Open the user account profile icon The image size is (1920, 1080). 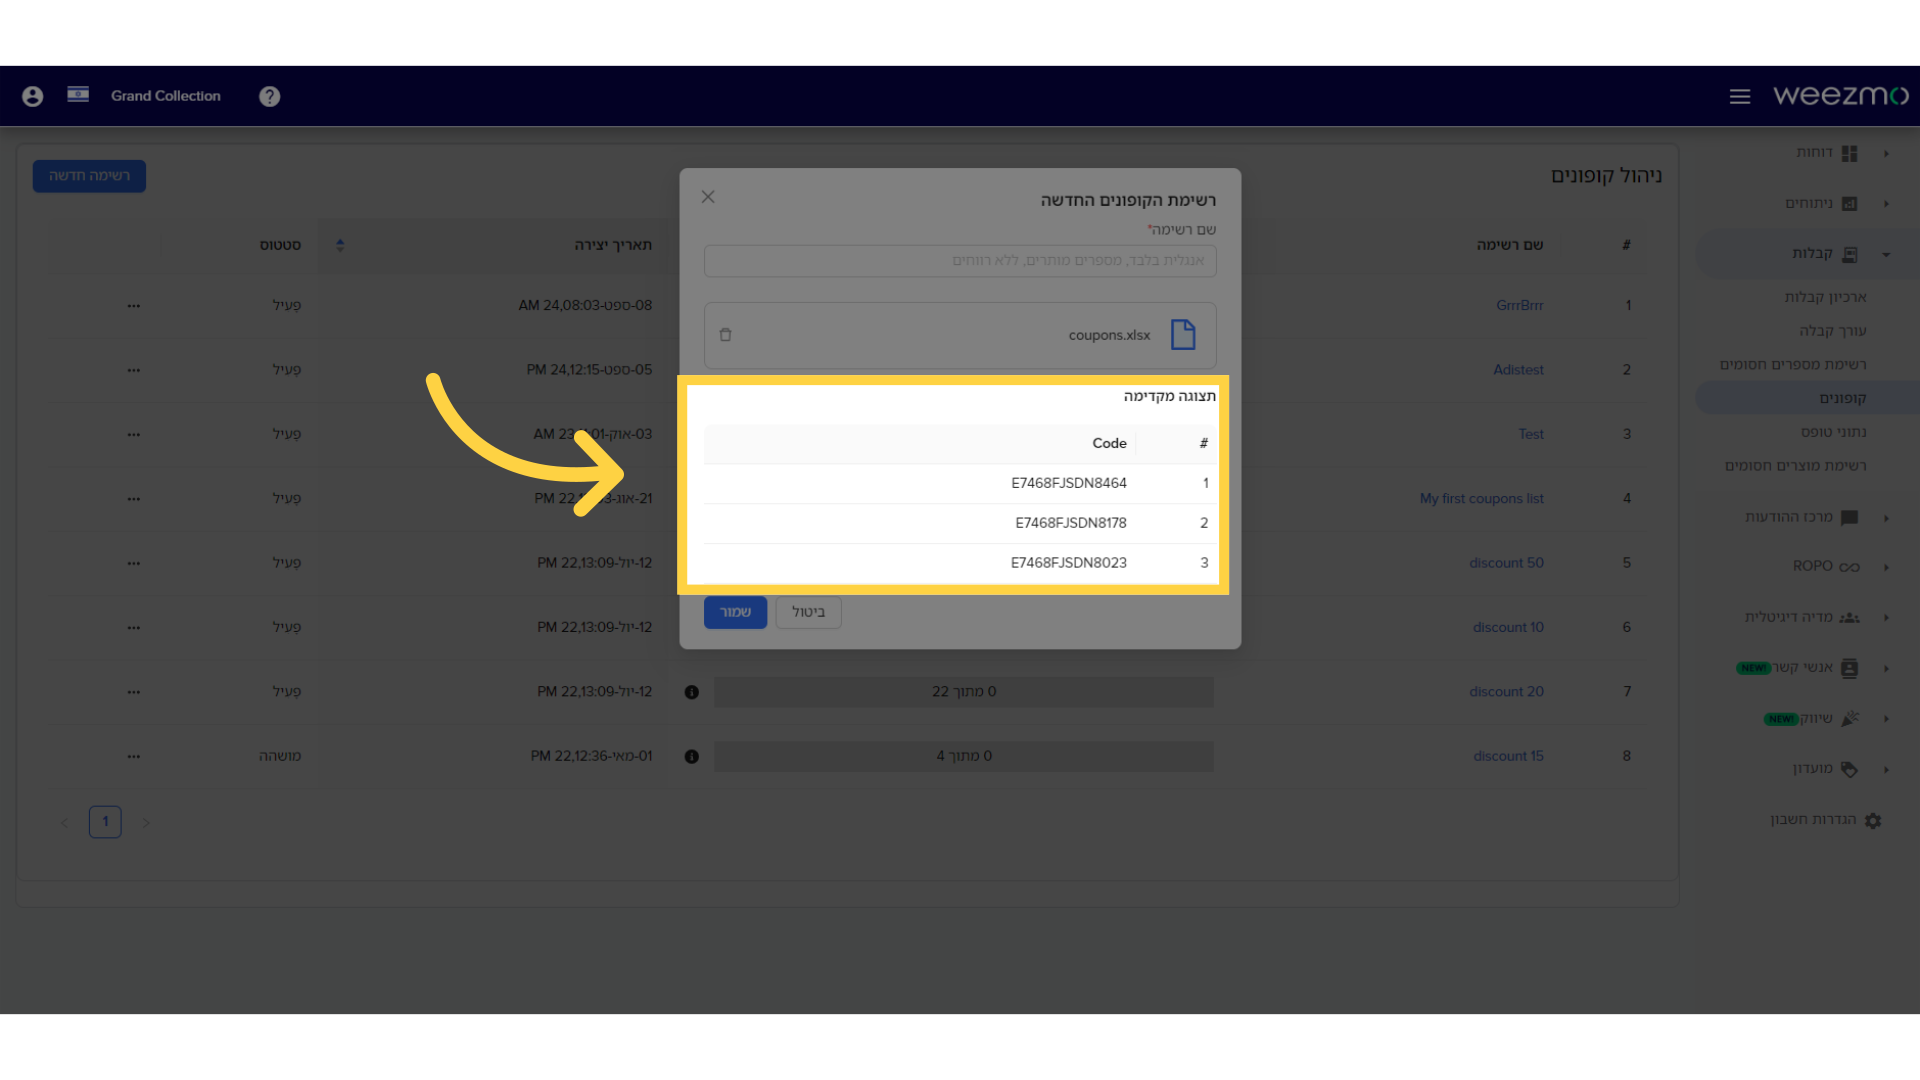click(32, 96)
